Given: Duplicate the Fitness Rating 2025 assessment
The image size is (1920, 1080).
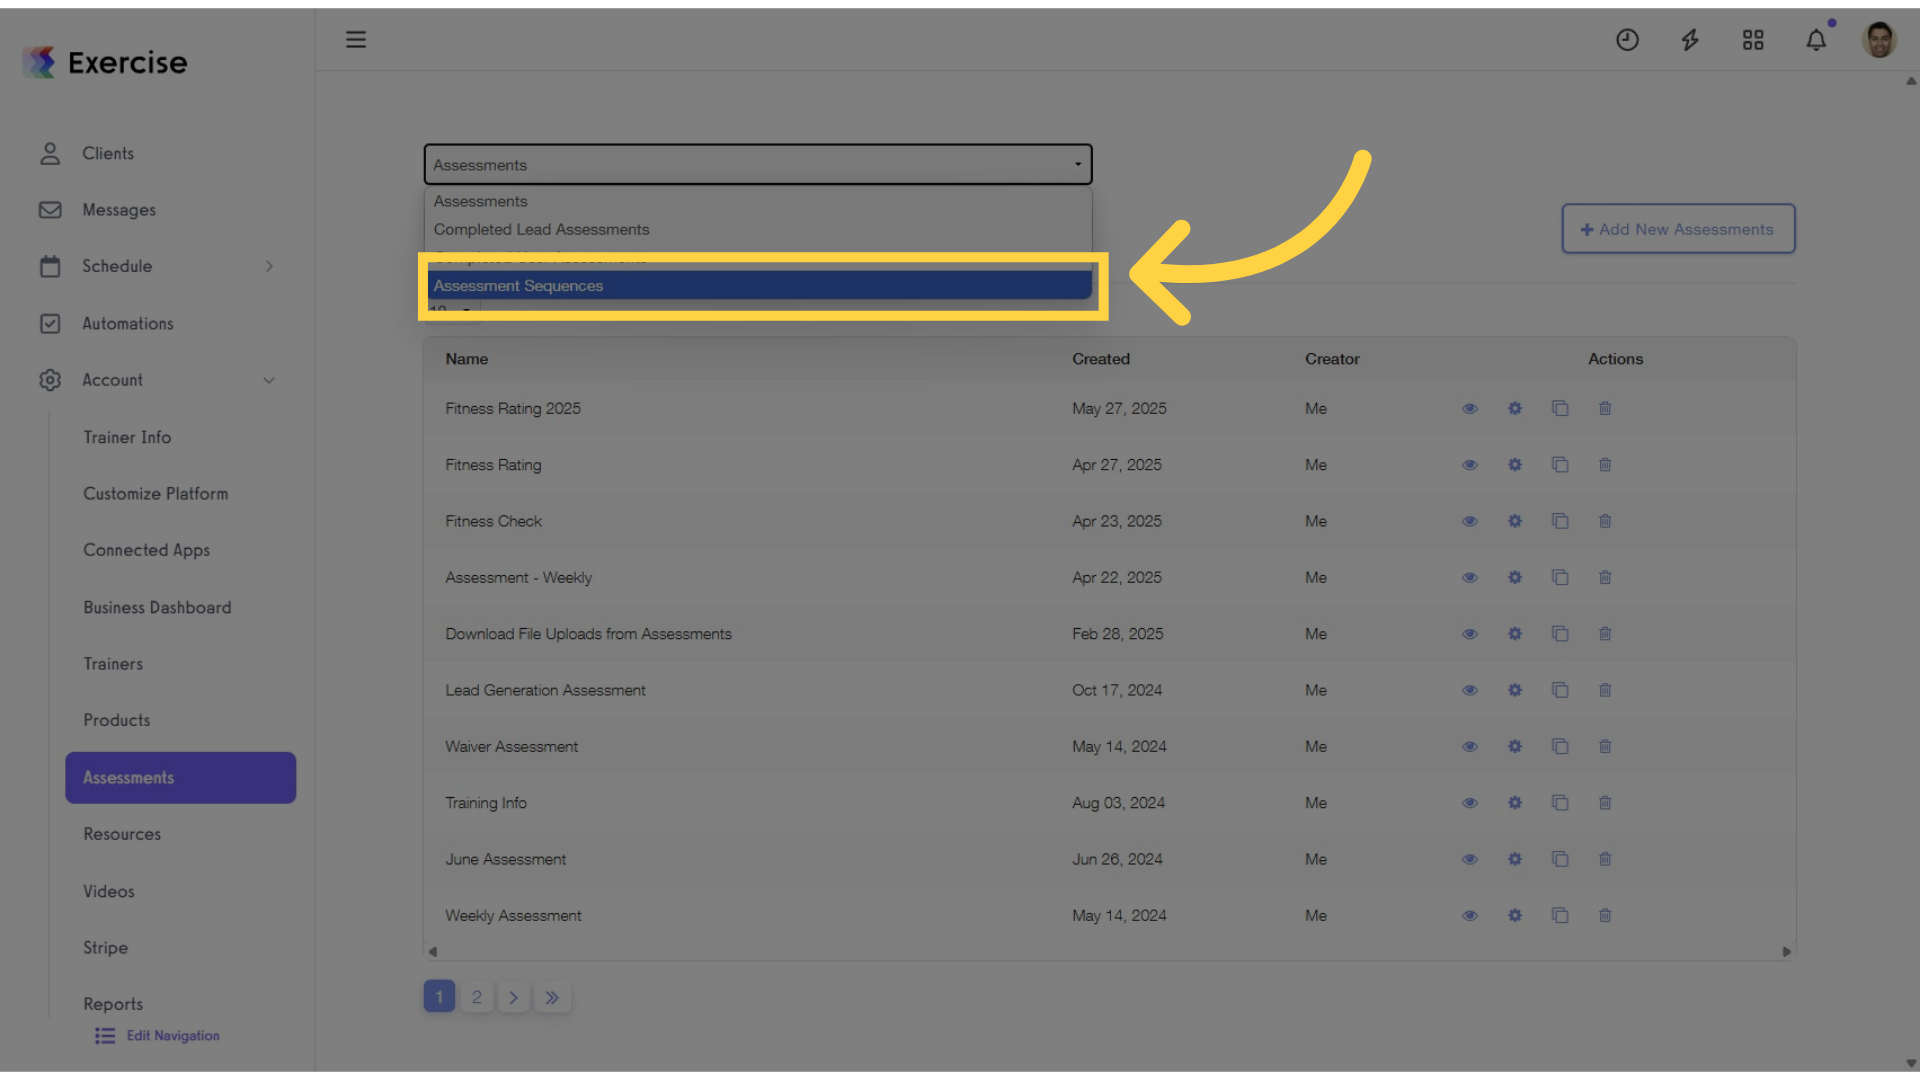Looking at the screenshot, I should click(1560, 408).
